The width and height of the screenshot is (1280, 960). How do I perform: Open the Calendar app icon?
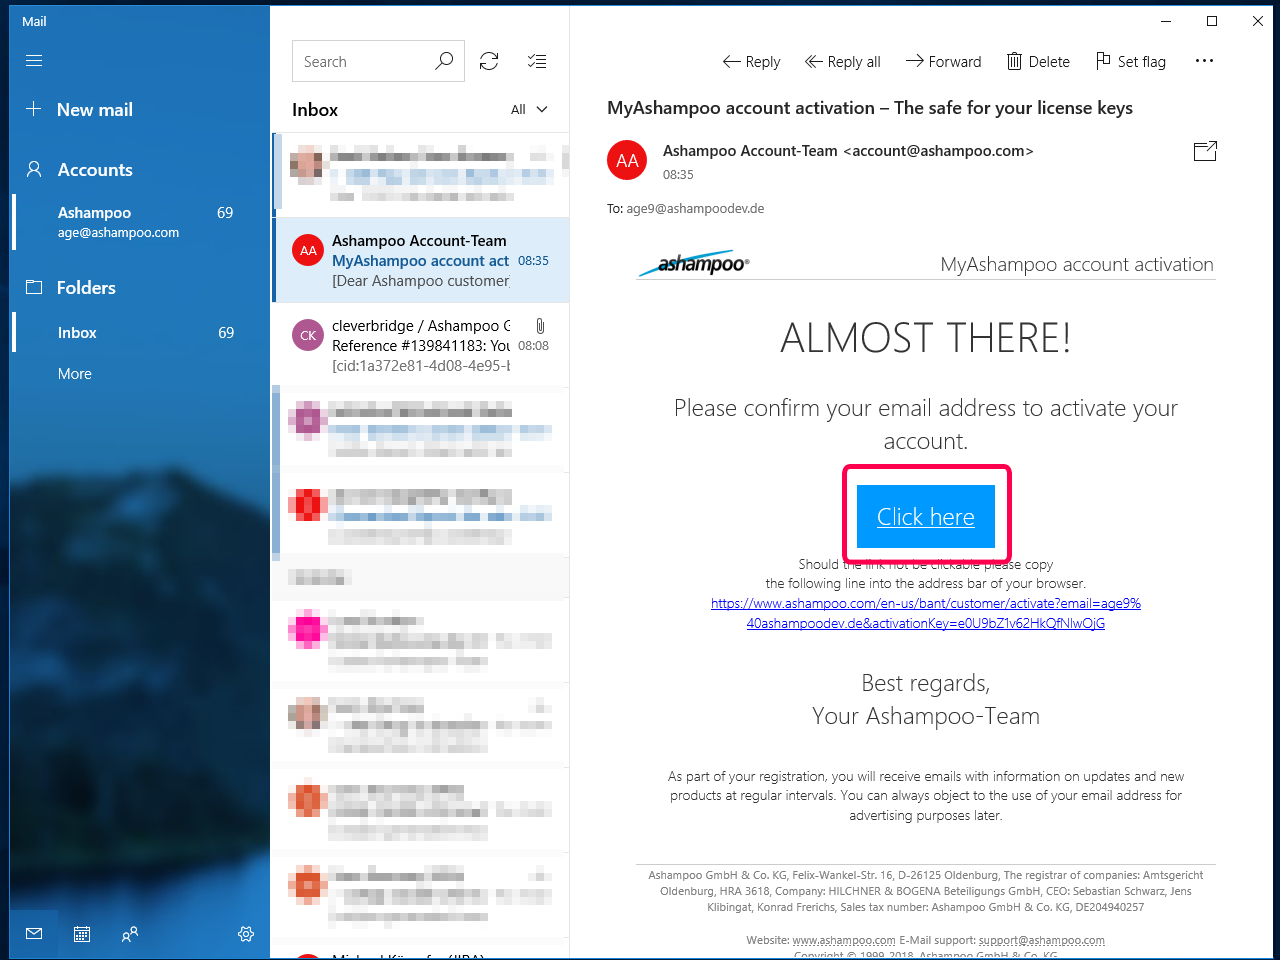[x=82, y=934]
